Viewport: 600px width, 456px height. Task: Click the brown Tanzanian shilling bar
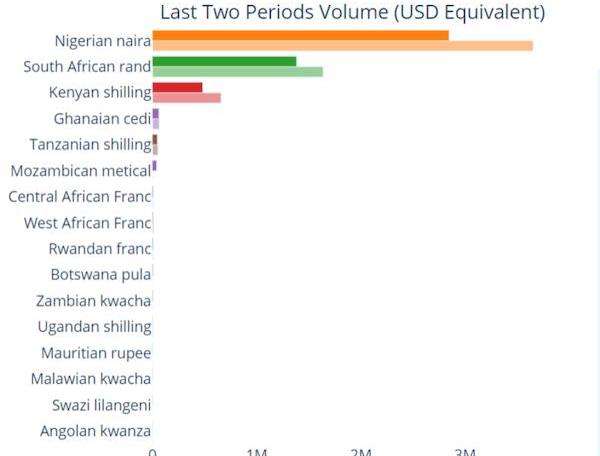155,140
